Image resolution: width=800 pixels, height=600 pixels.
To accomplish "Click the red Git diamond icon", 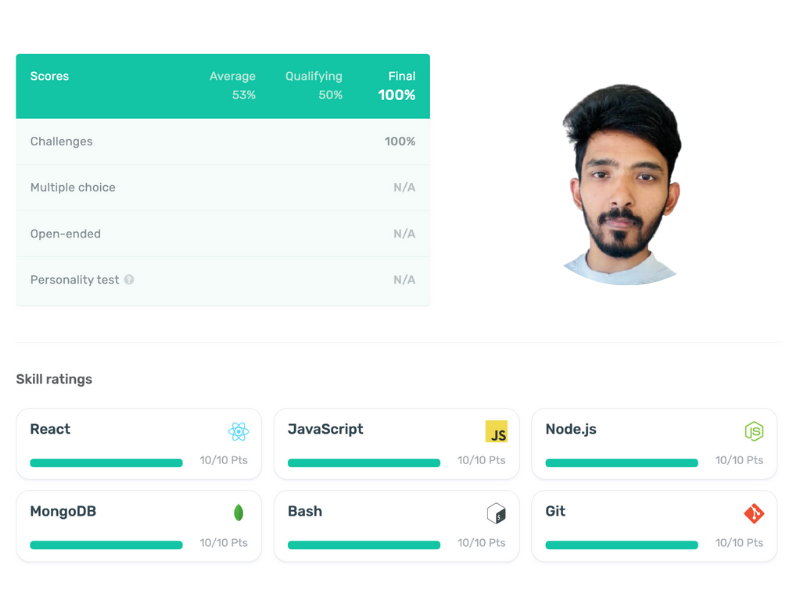I will click(x=754, y=513).
